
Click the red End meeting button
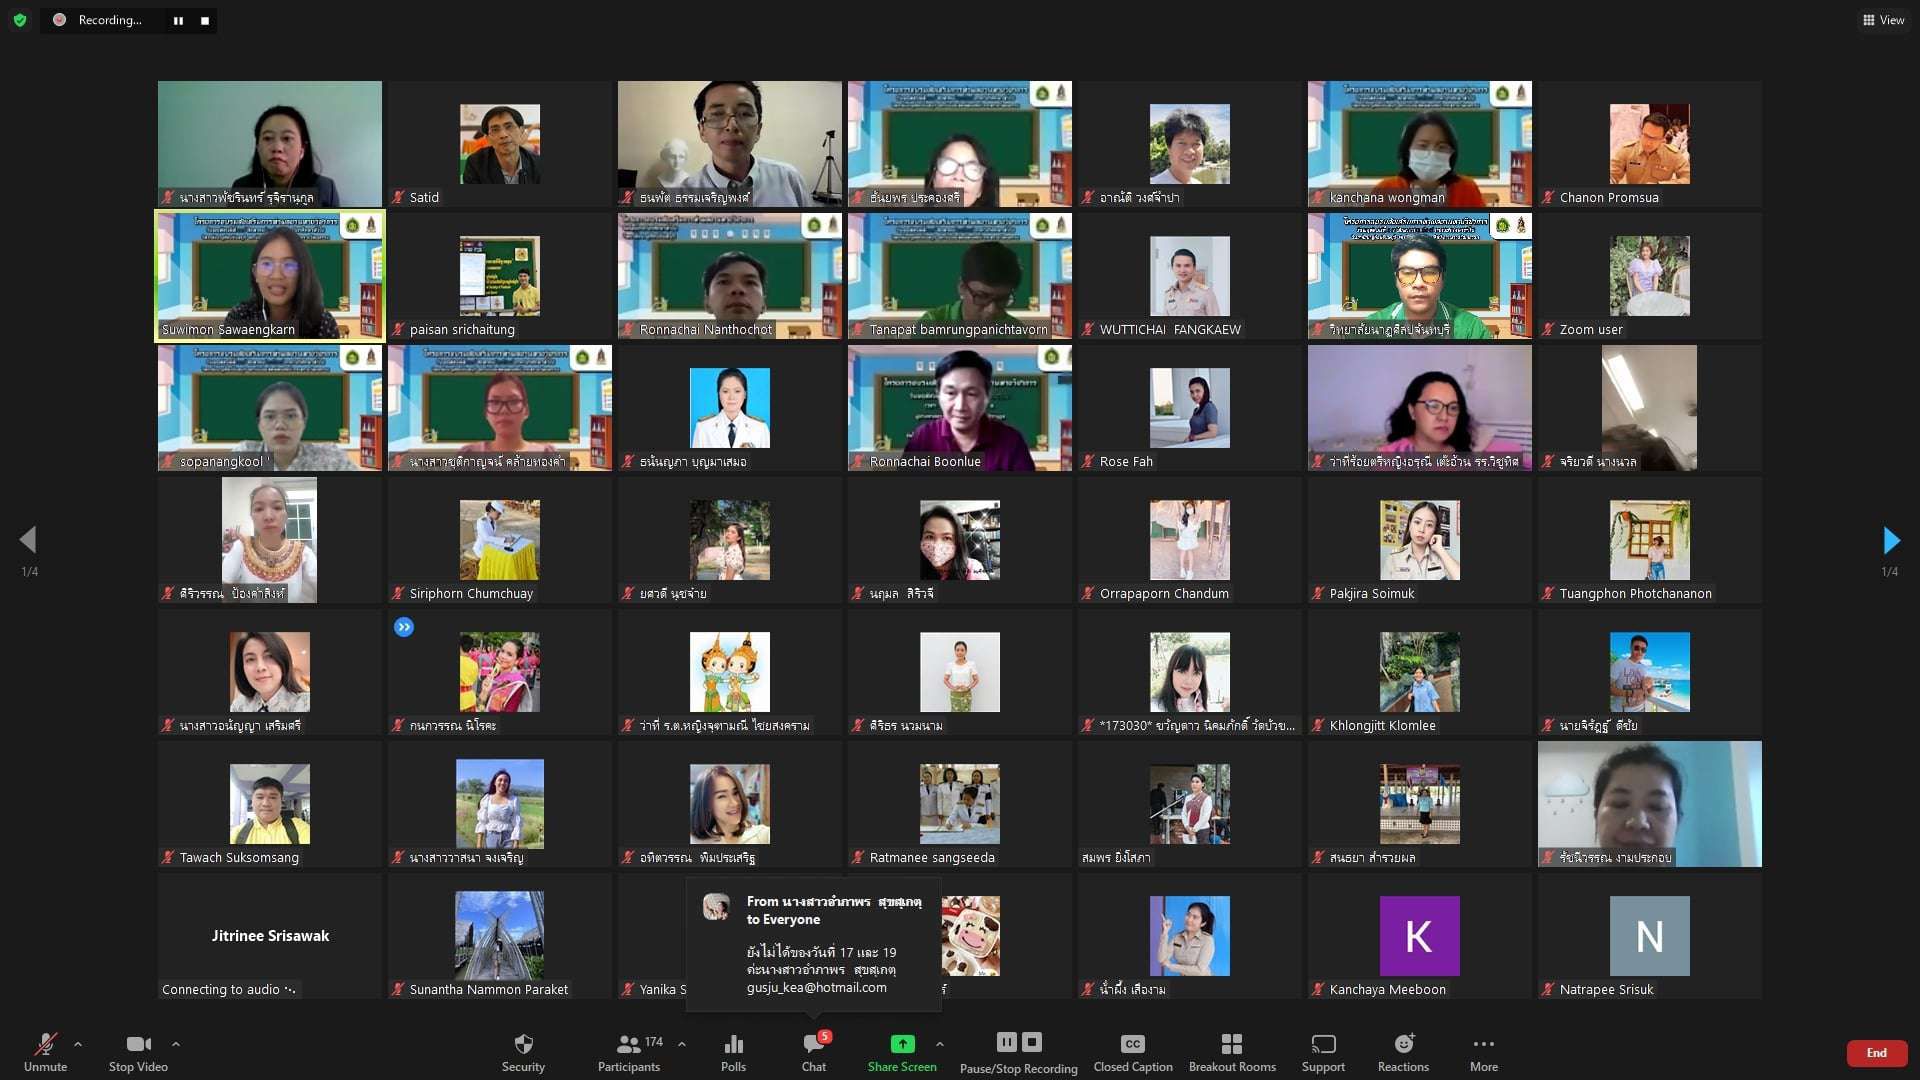tap(1876, 1053)
